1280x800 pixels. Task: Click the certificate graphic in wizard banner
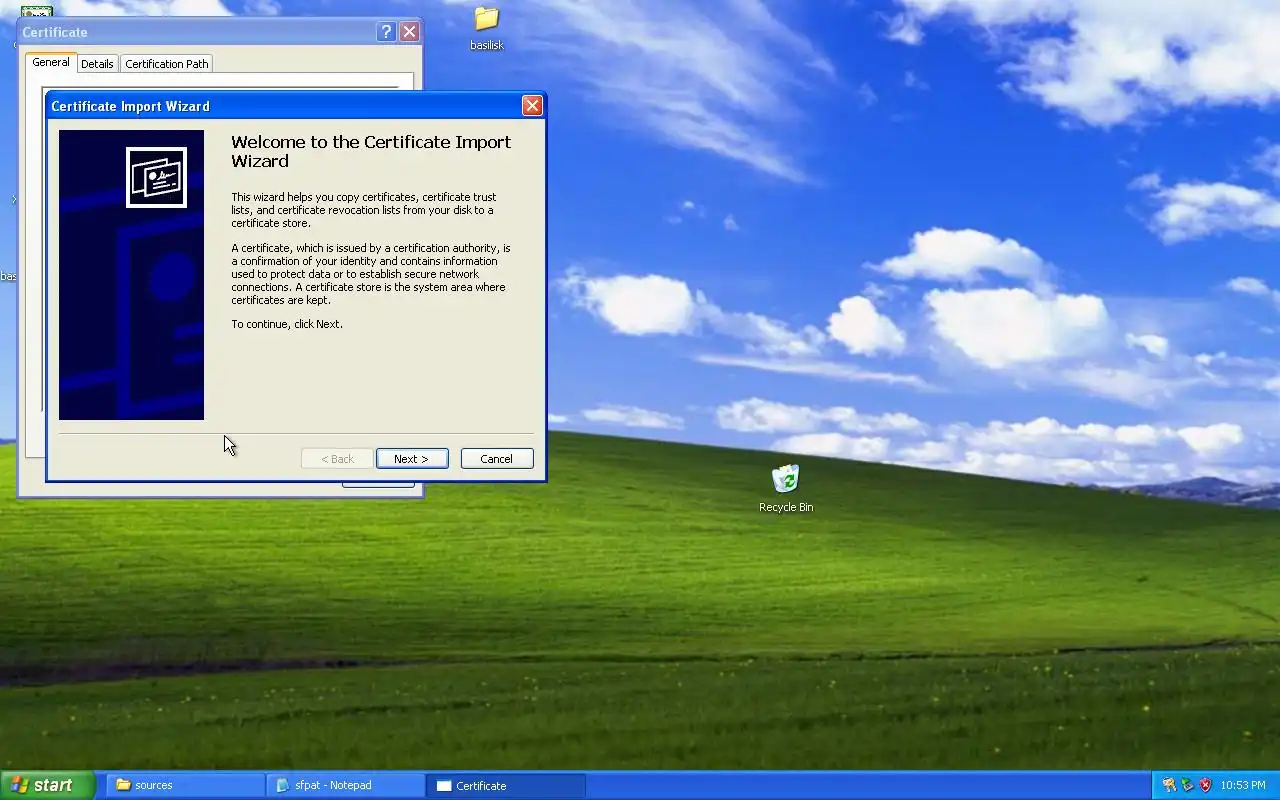[x=156, y=178]
